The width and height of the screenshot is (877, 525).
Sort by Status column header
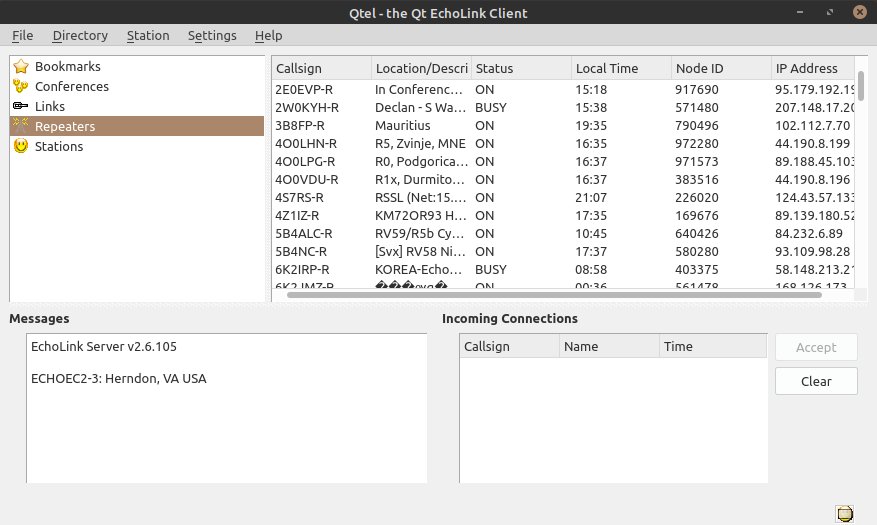coord(521,68)
